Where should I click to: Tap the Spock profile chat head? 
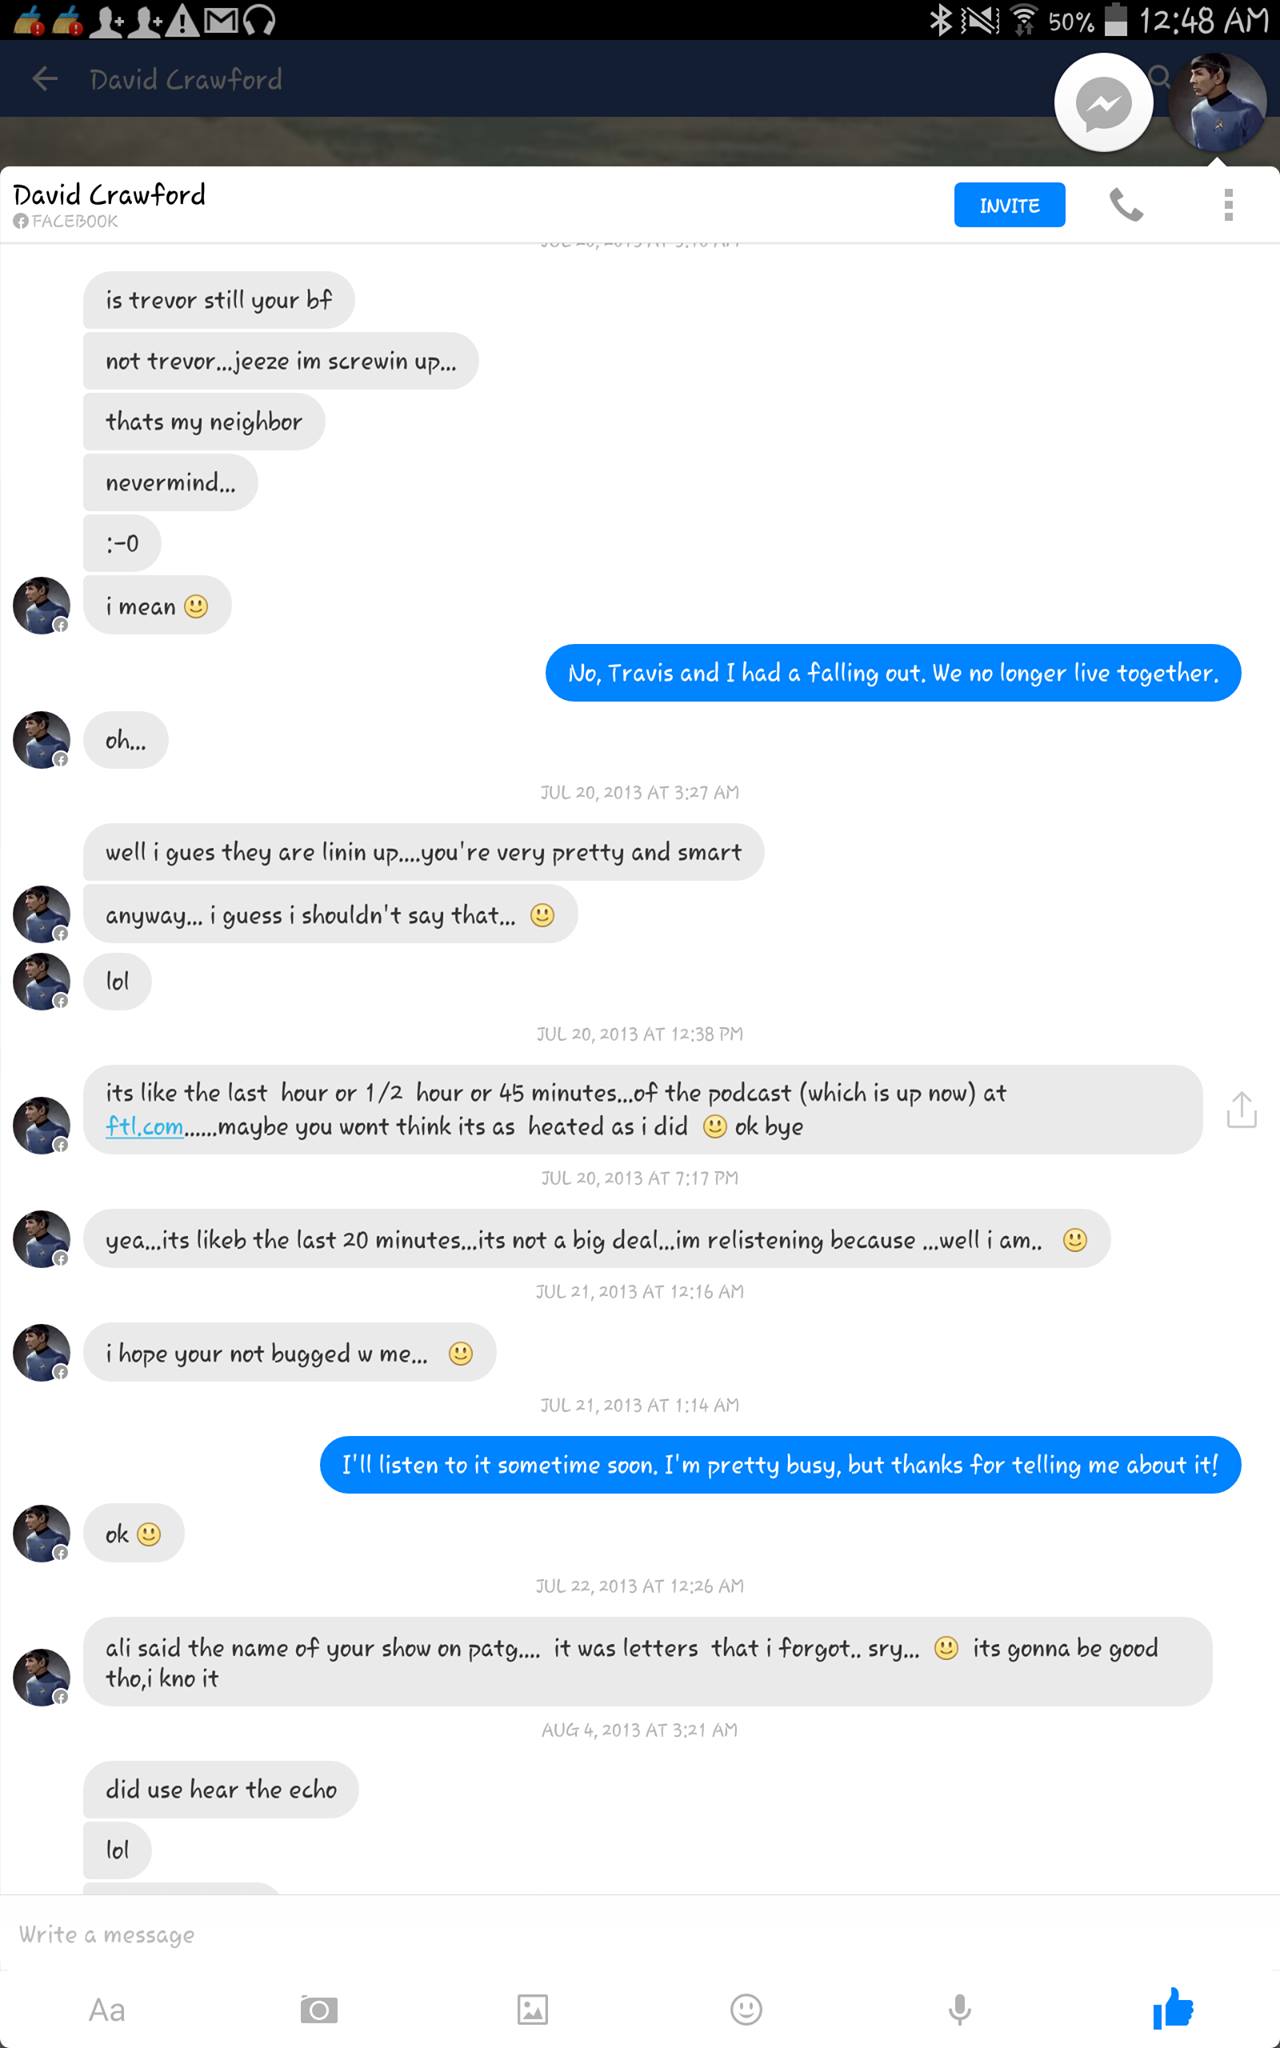[x=1217, y=103]
